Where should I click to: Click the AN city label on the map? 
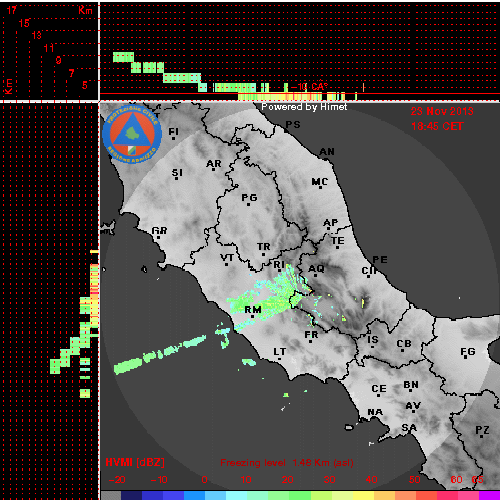point(327,152)
